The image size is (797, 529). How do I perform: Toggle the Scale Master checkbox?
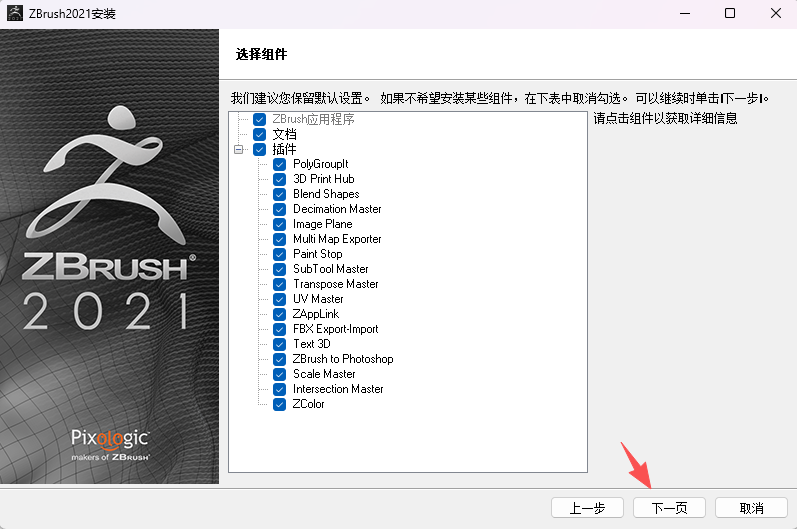[x=280, y=374]
